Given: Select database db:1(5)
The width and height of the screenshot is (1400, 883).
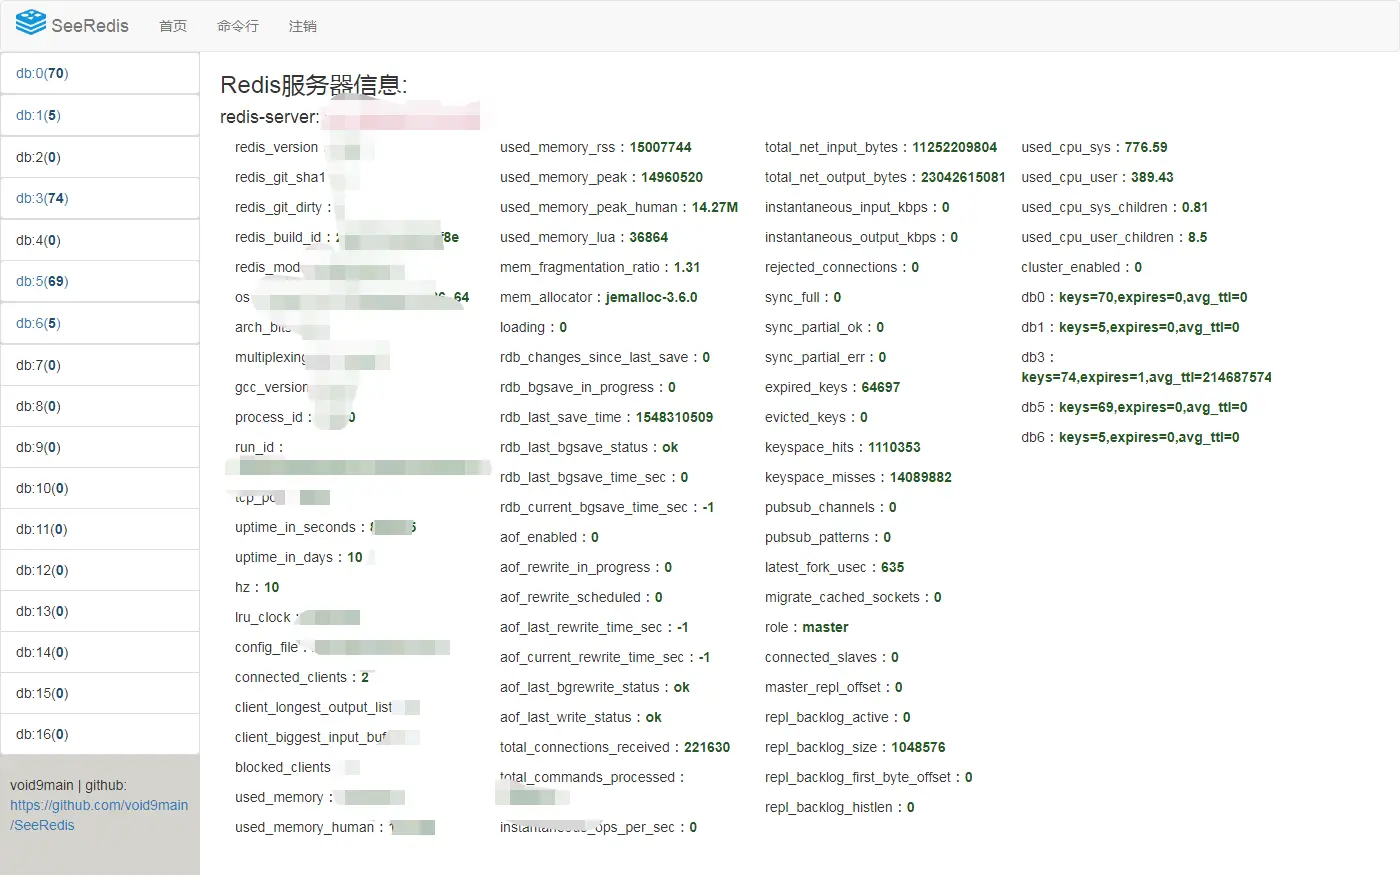Looking at the screenshot, I should [x=100, y=115].
